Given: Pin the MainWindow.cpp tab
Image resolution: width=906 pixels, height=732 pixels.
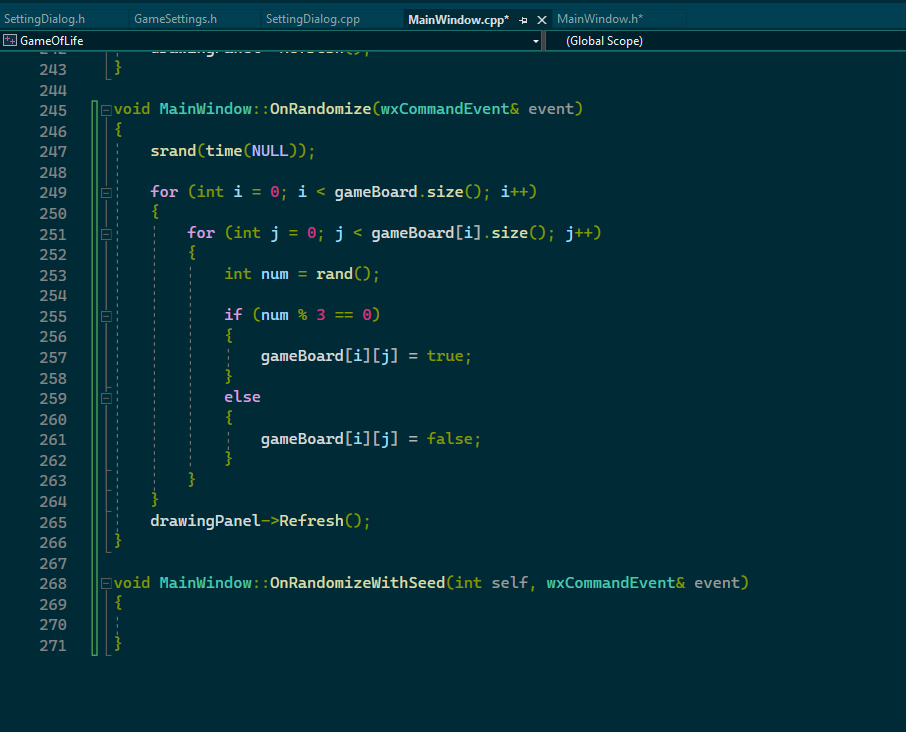Looking at the screenshot, I should [x=525, y=18].
